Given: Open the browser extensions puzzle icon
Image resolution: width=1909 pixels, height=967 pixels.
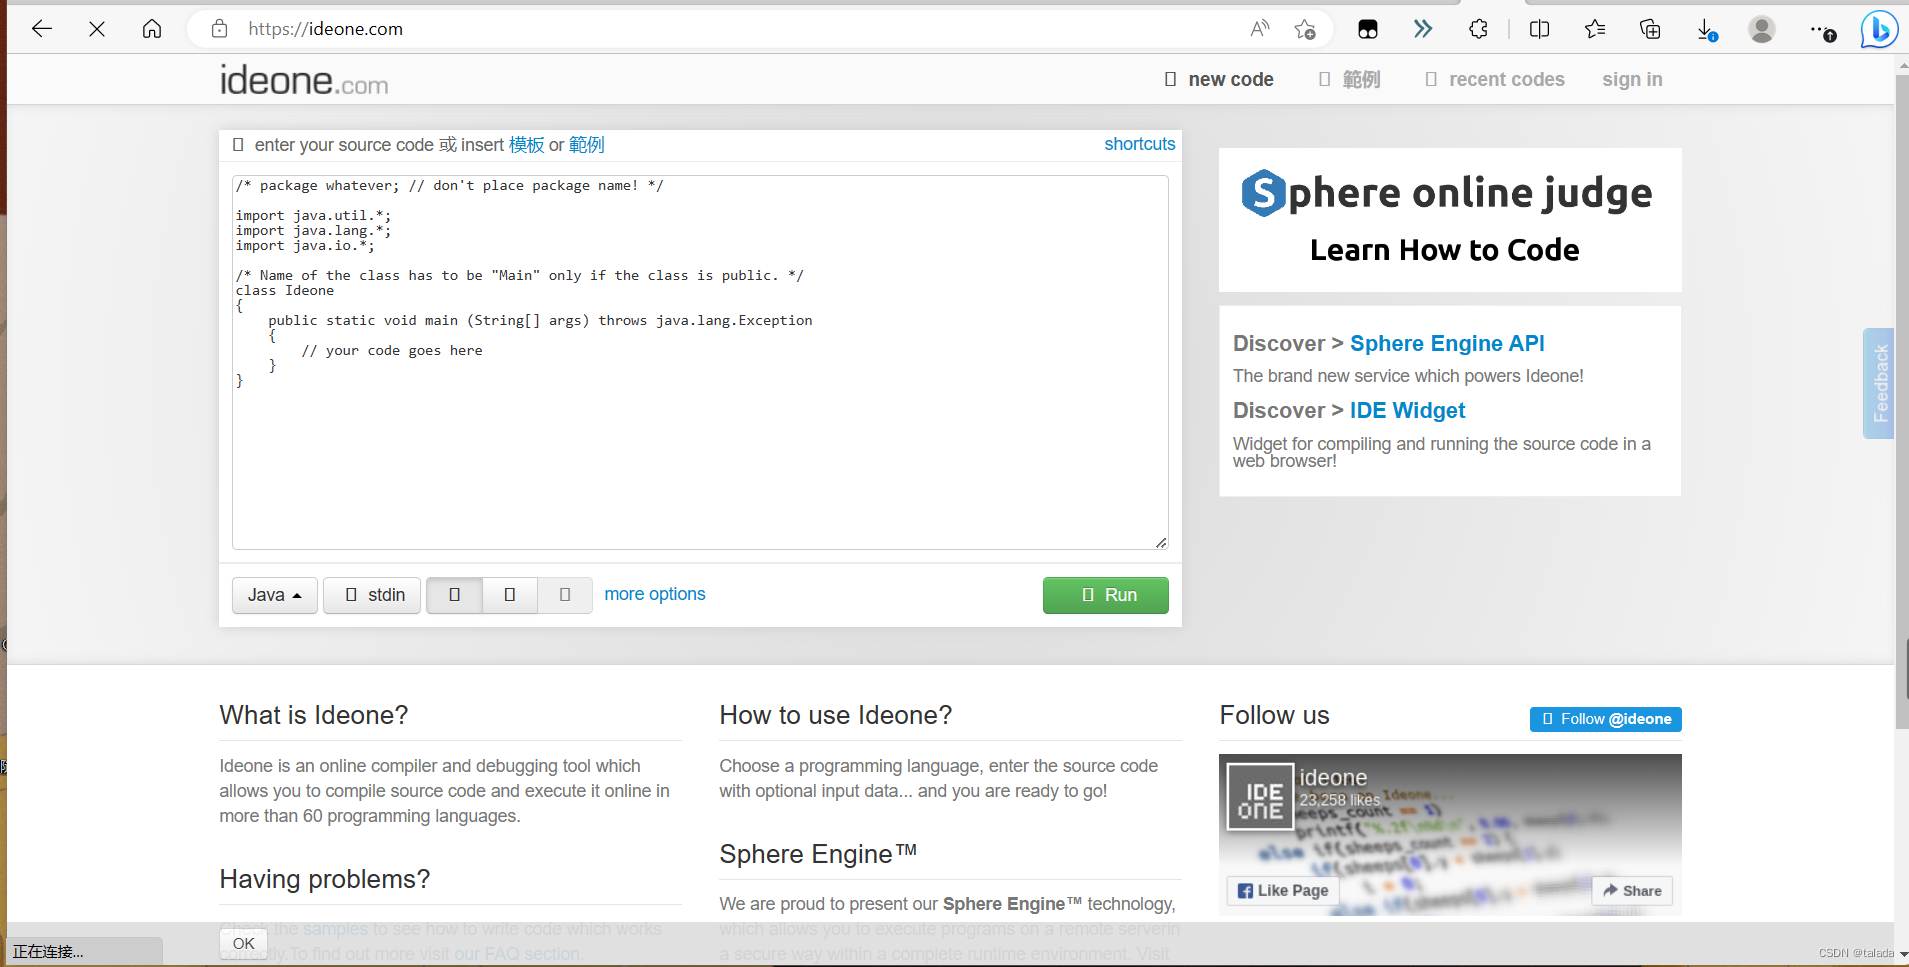Looking at the screenshot, I should pyautogui.click(x=1478, y=29).
